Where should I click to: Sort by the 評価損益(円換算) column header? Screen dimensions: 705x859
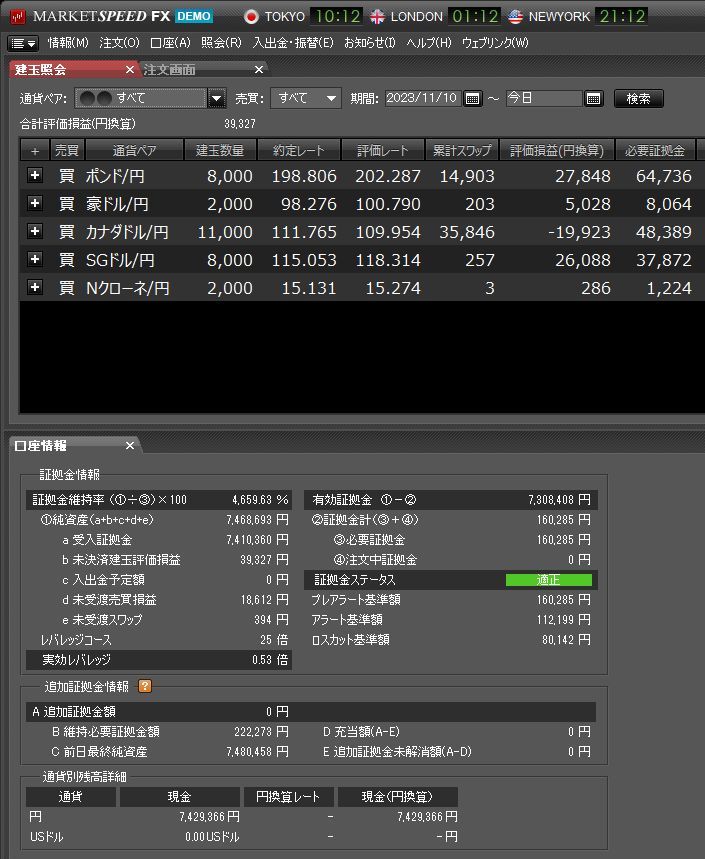click(556, 151)
